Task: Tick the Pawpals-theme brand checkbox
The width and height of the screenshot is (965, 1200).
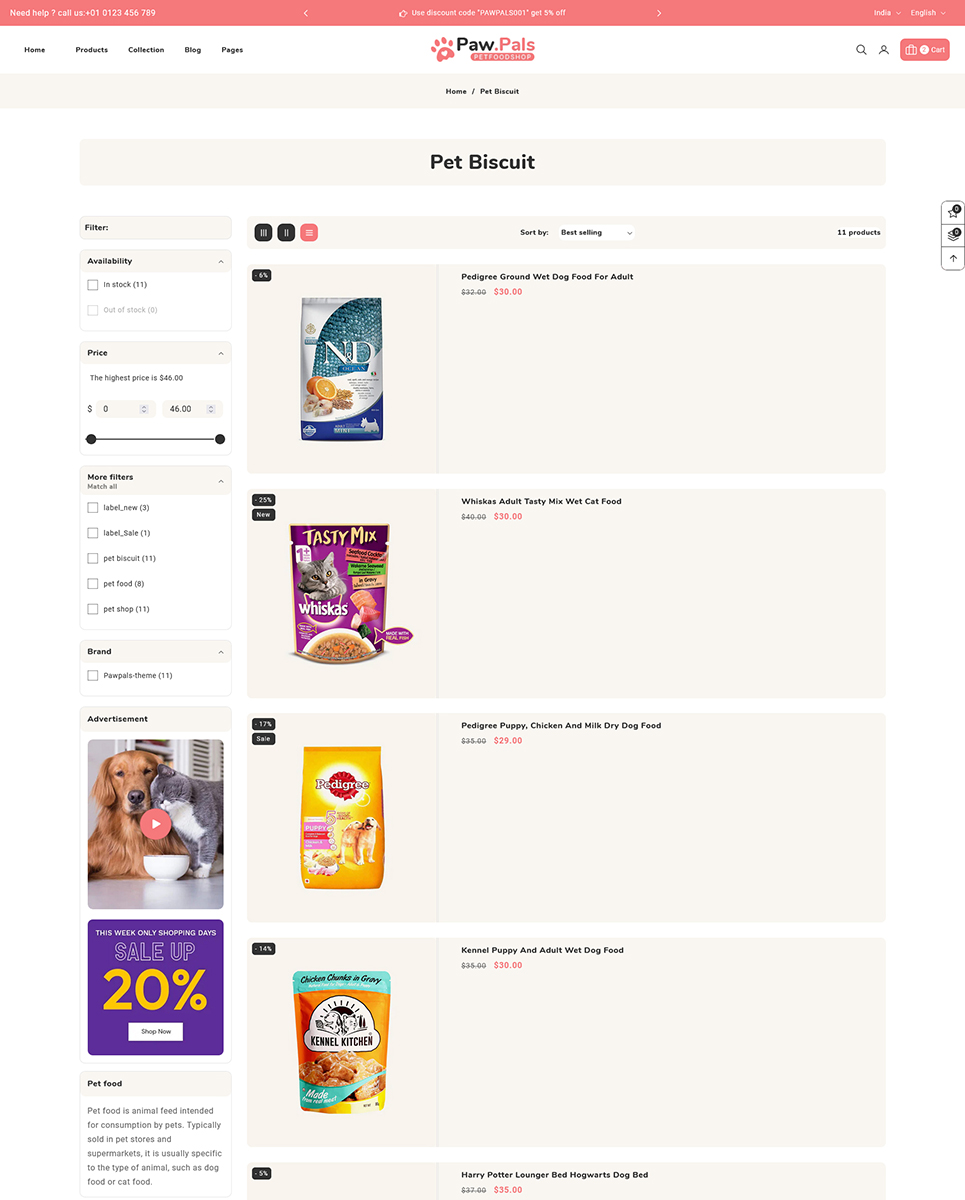Action: pos(93,676)
